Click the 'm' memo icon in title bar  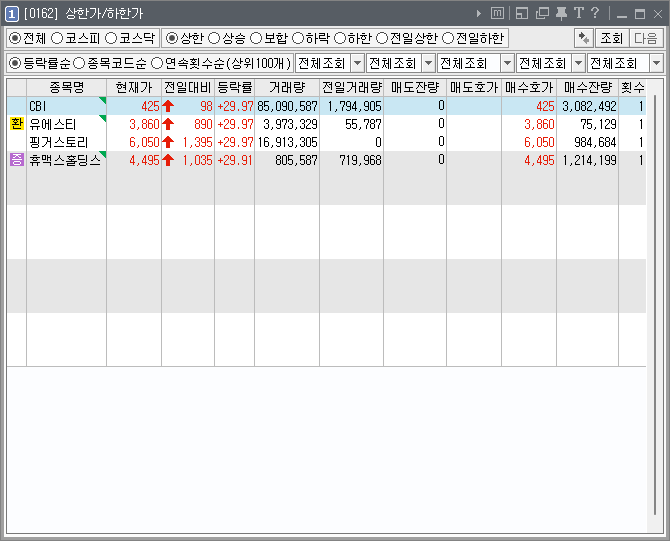click(x=497, y=13)
